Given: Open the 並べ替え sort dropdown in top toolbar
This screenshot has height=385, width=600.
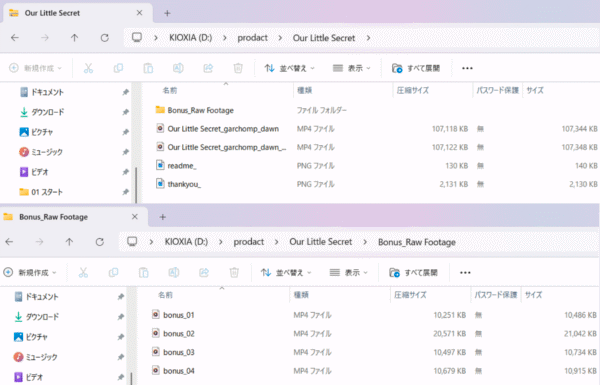Looking at the screenshot, I should click(290, 68).
